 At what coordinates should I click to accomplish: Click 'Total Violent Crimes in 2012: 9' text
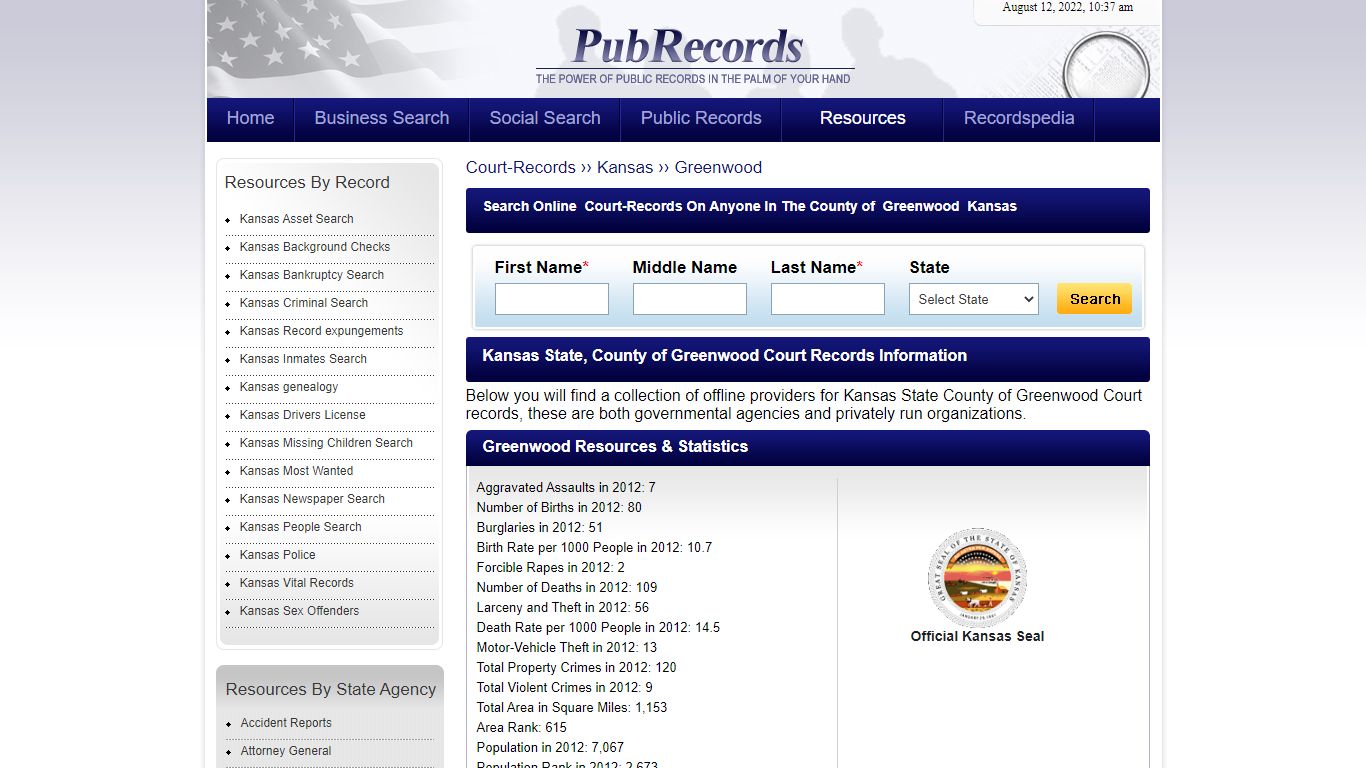click(x=565, y=688)
